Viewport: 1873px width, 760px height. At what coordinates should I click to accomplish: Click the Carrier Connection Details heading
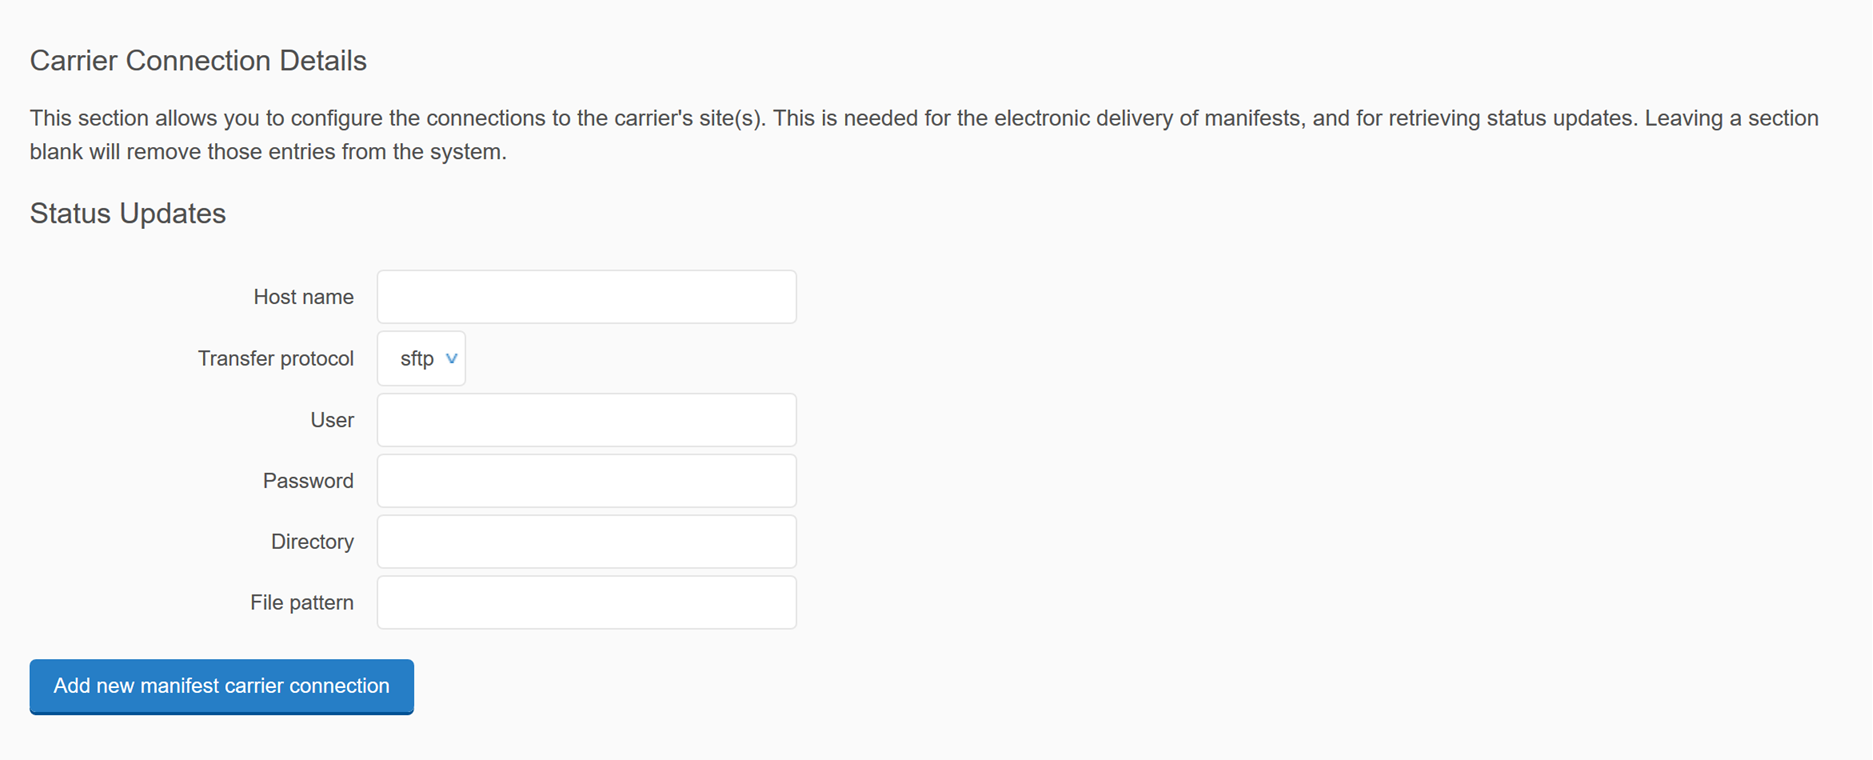point(198,61)
